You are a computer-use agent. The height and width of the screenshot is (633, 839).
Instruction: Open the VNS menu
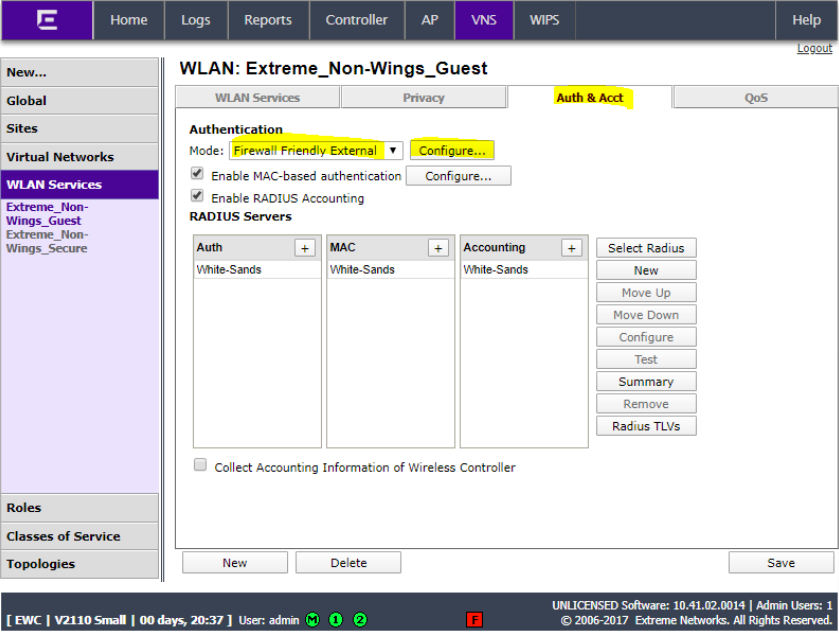tap(484, 20)
